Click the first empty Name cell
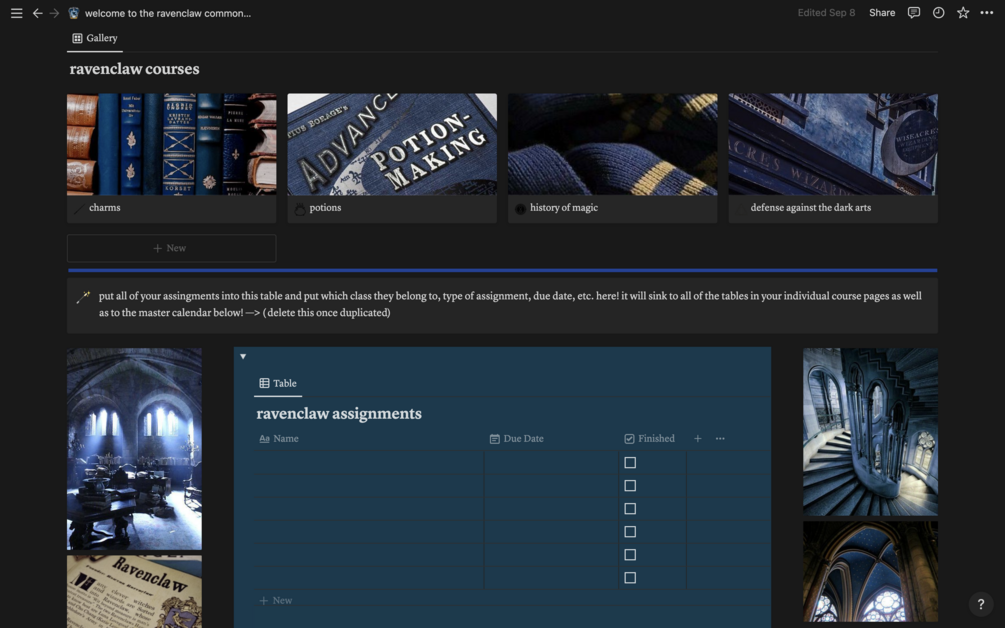 [x=370, y=463]
